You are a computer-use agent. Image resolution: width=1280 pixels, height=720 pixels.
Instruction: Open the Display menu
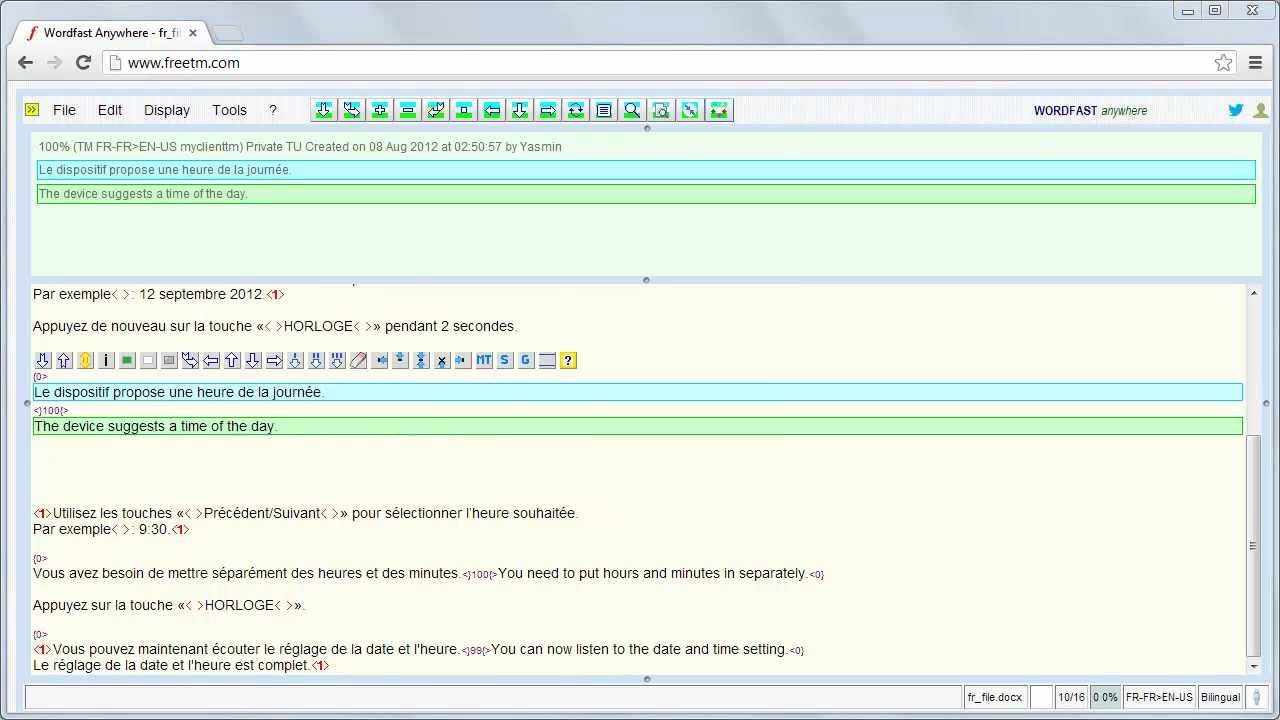click(x=167, y=110)
